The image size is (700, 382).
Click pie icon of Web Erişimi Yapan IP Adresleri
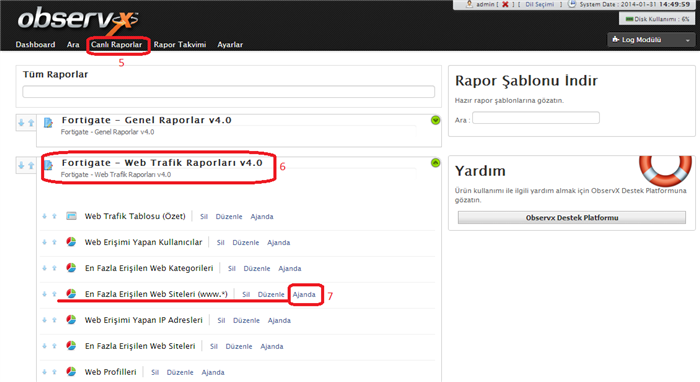[x=71, y=320]
